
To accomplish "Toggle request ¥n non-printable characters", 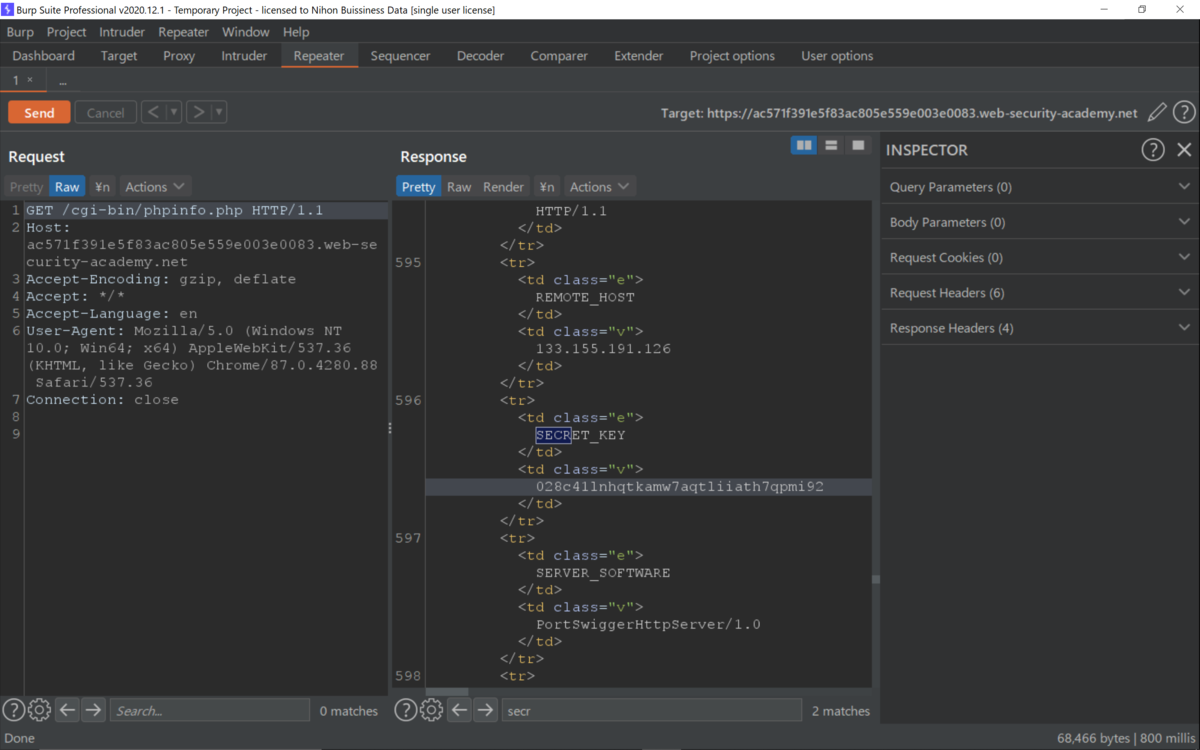I will (102, 187).
